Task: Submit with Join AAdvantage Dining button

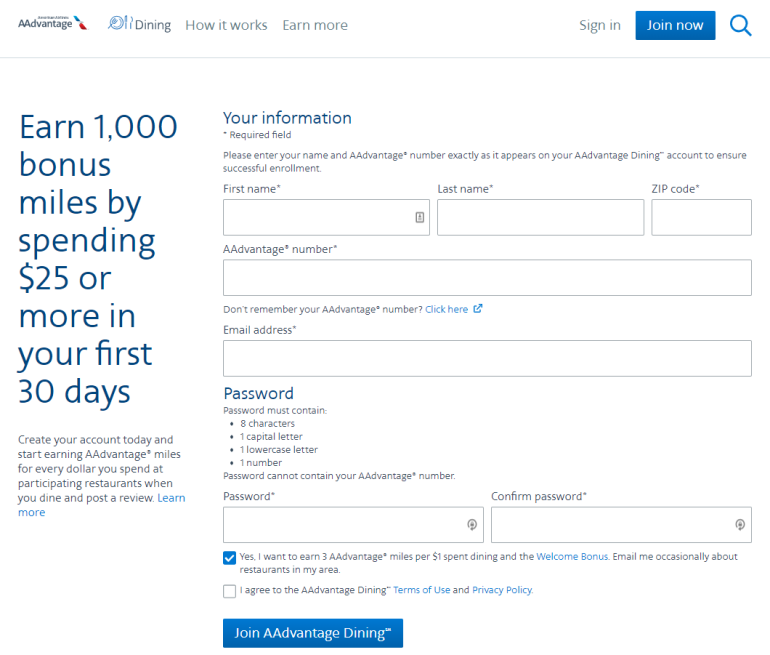Action: 312,633
